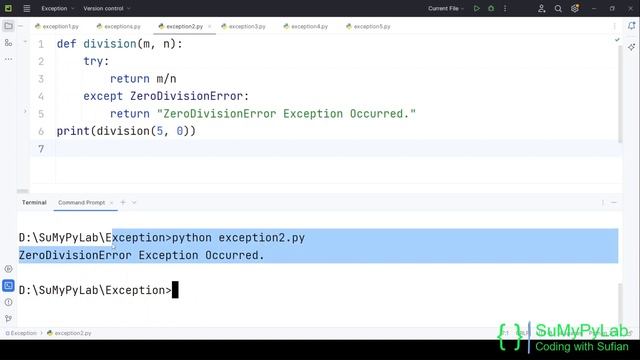Run the current file
640x360 pixels.
point(476,8)
